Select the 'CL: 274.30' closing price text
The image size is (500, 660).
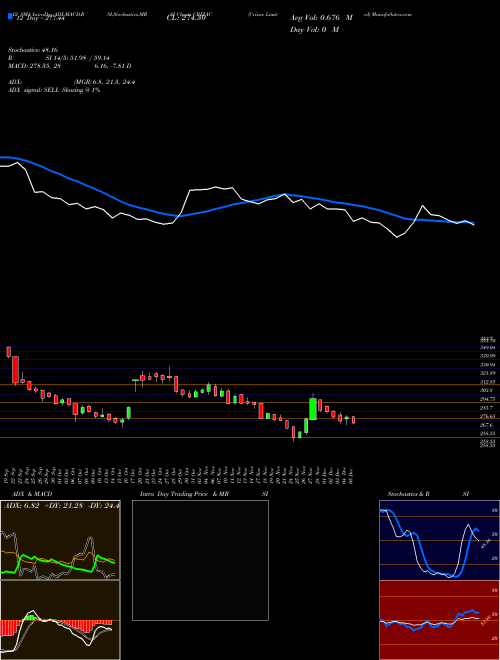[x=186, y=19]
